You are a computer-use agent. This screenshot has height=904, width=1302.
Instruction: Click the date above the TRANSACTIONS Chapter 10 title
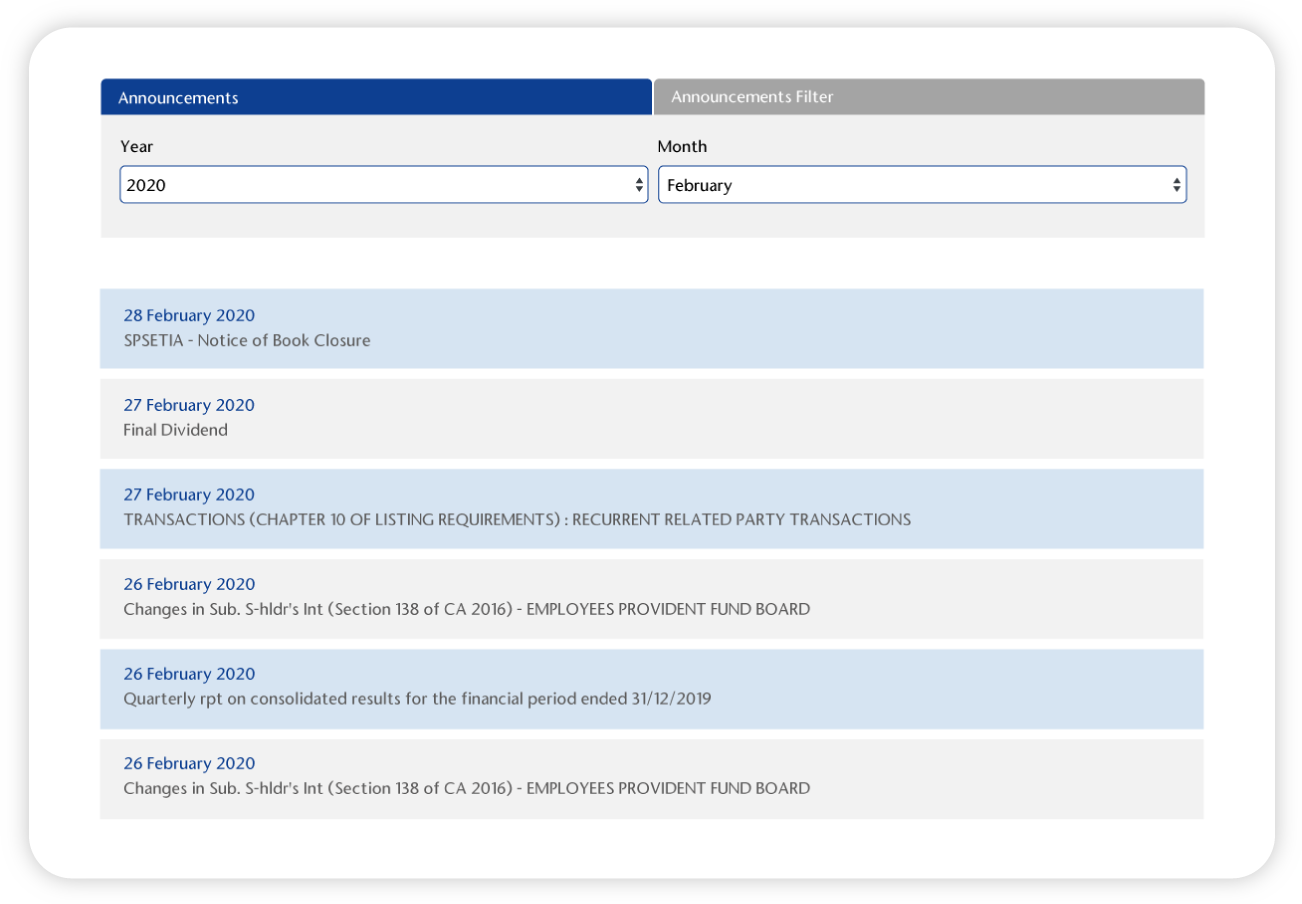tap(189, 495)
